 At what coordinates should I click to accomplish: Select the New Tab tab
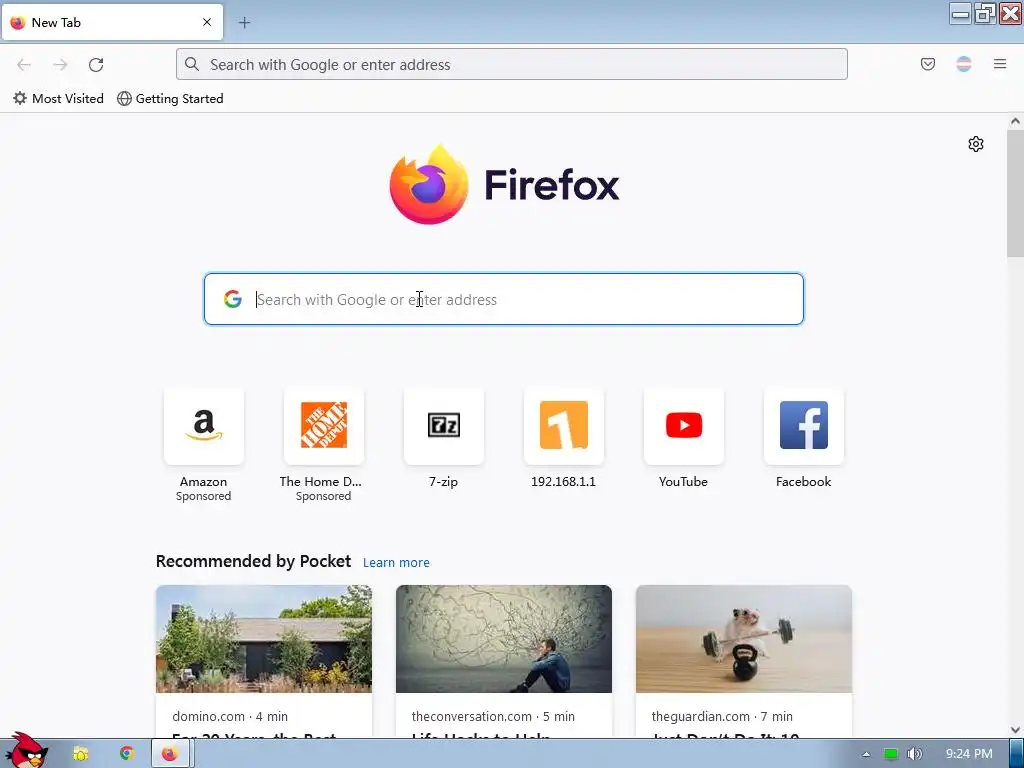coord(112,22)
